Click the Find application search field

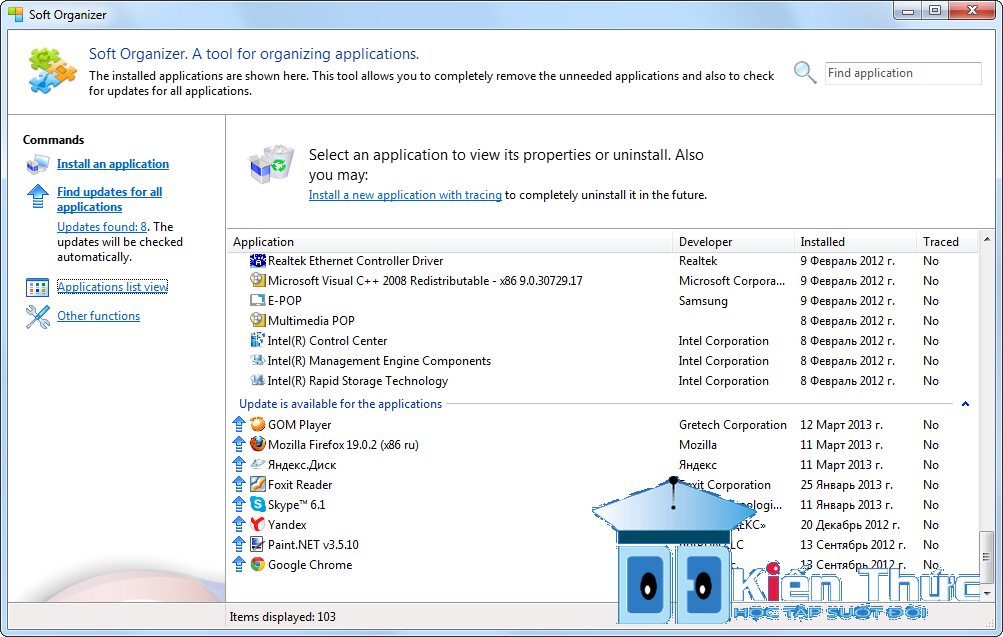(x=903, y=73)
